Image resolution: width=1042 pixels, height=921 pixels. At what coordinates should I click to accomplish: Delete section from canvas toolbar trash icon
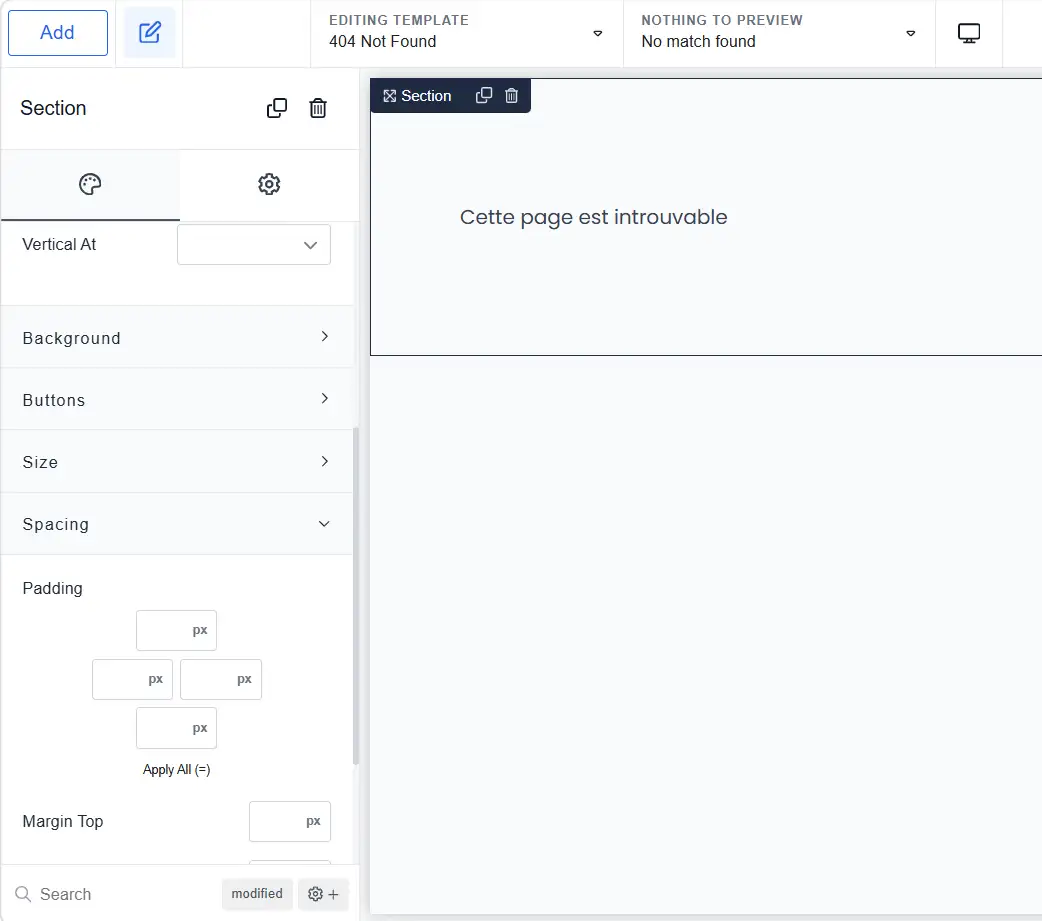pos(511,96)
